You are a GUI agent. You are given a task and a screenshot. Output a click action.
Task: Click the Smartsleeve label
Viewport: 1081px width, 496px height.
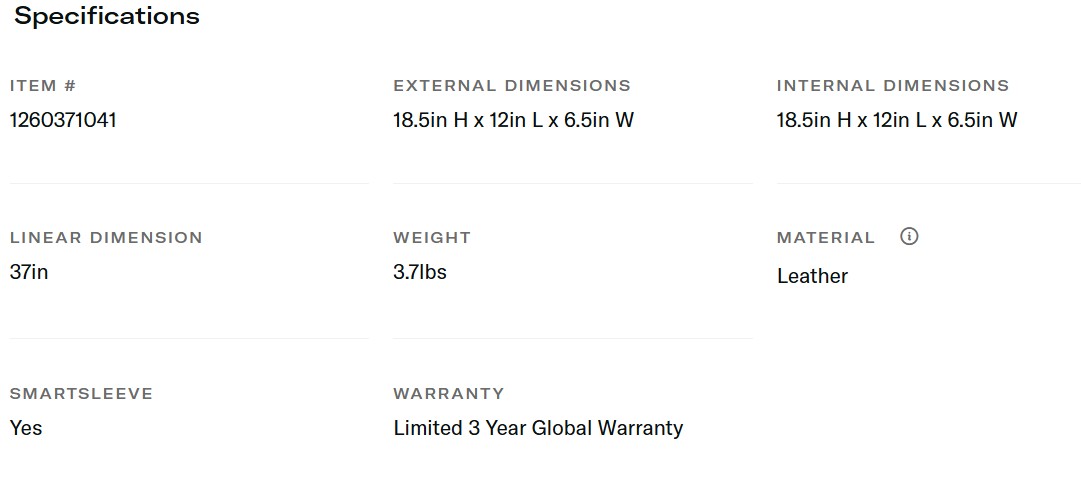(x=81, y=394)
